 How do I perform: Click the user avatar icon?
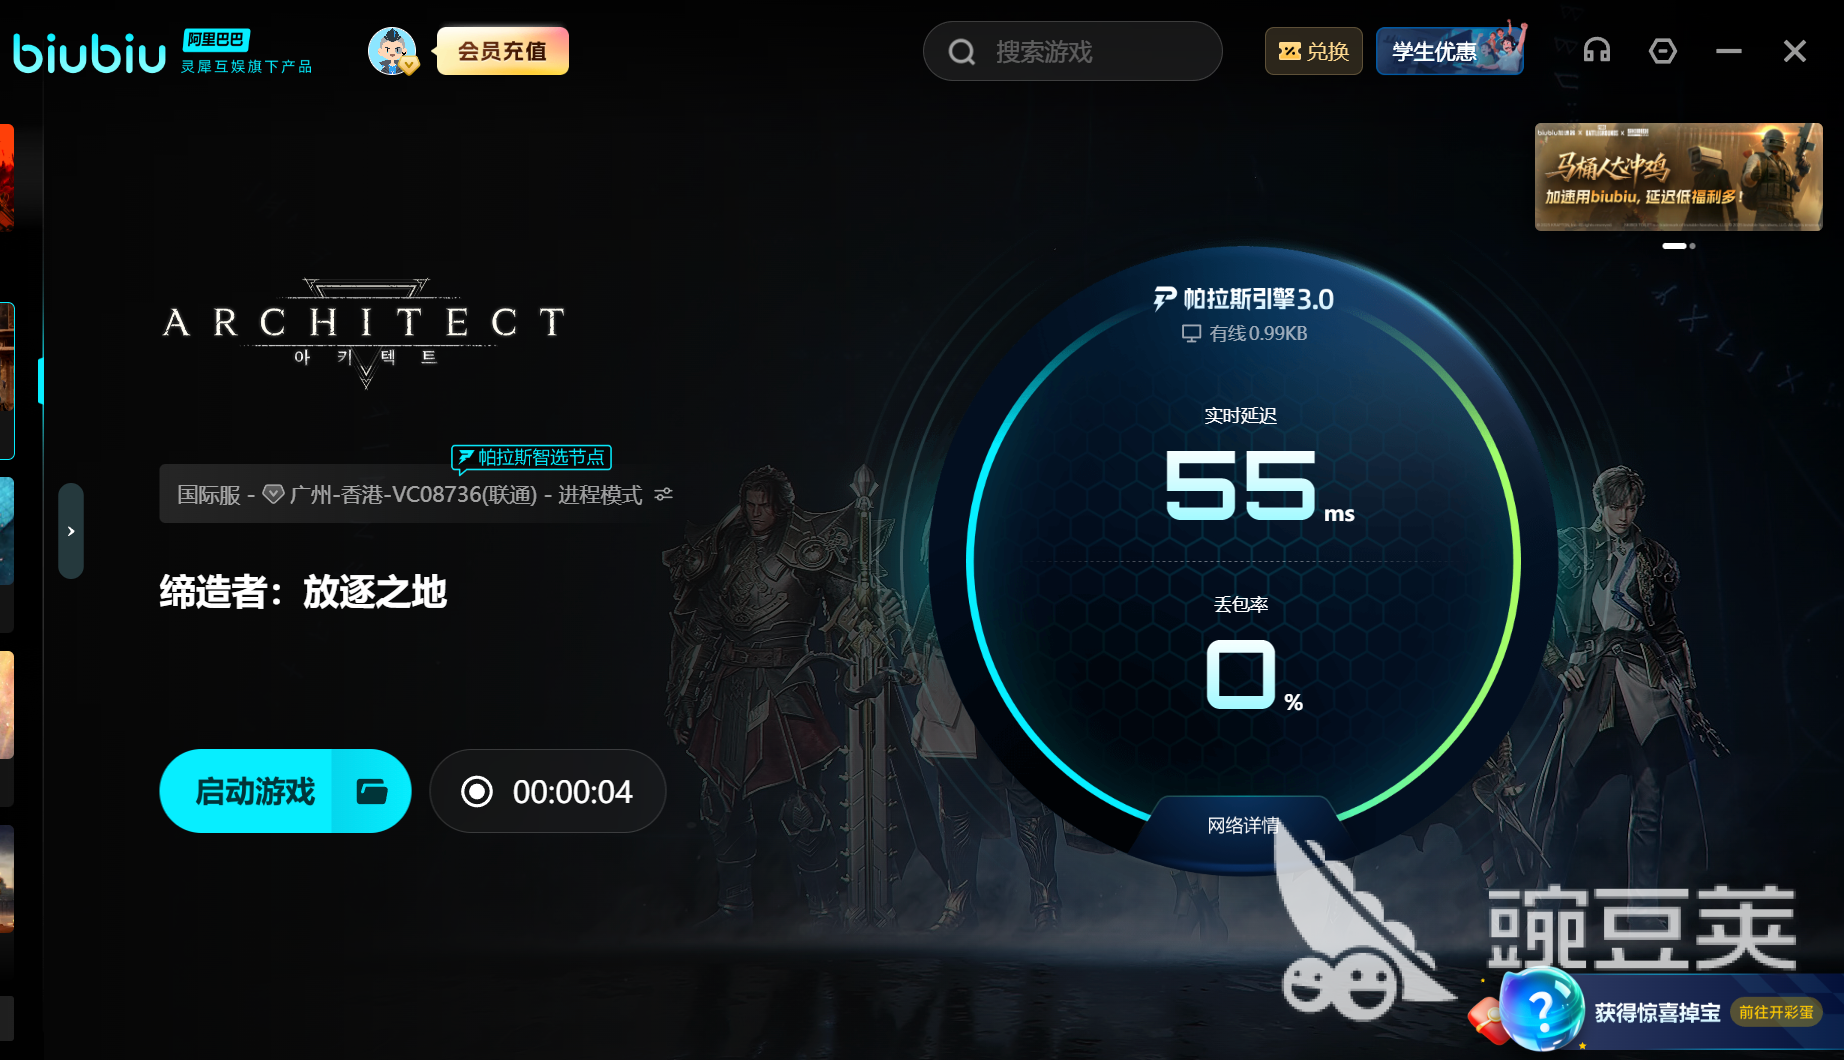coord(392,51)
